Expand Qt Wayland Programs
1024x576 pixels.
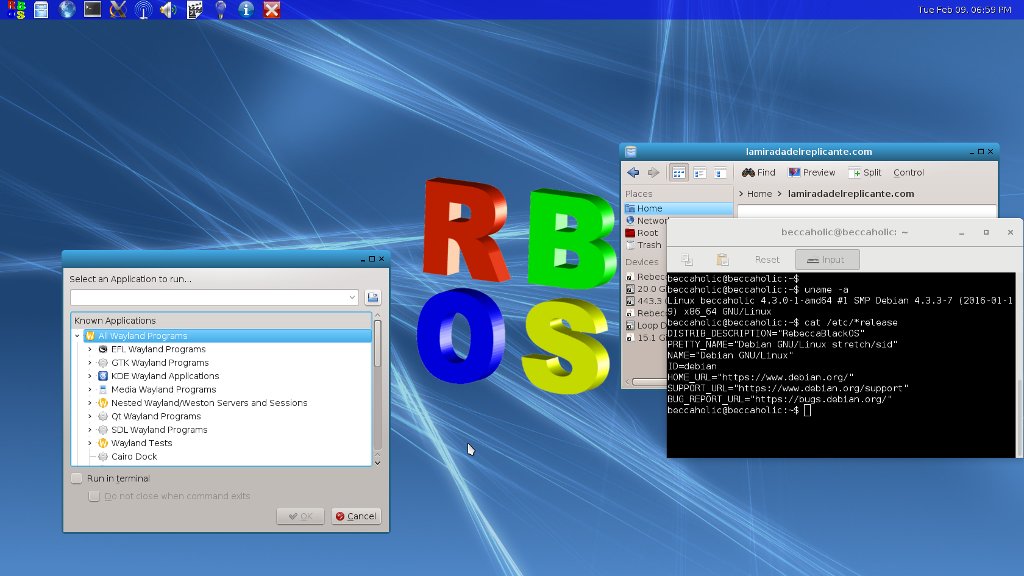[90, 416]
